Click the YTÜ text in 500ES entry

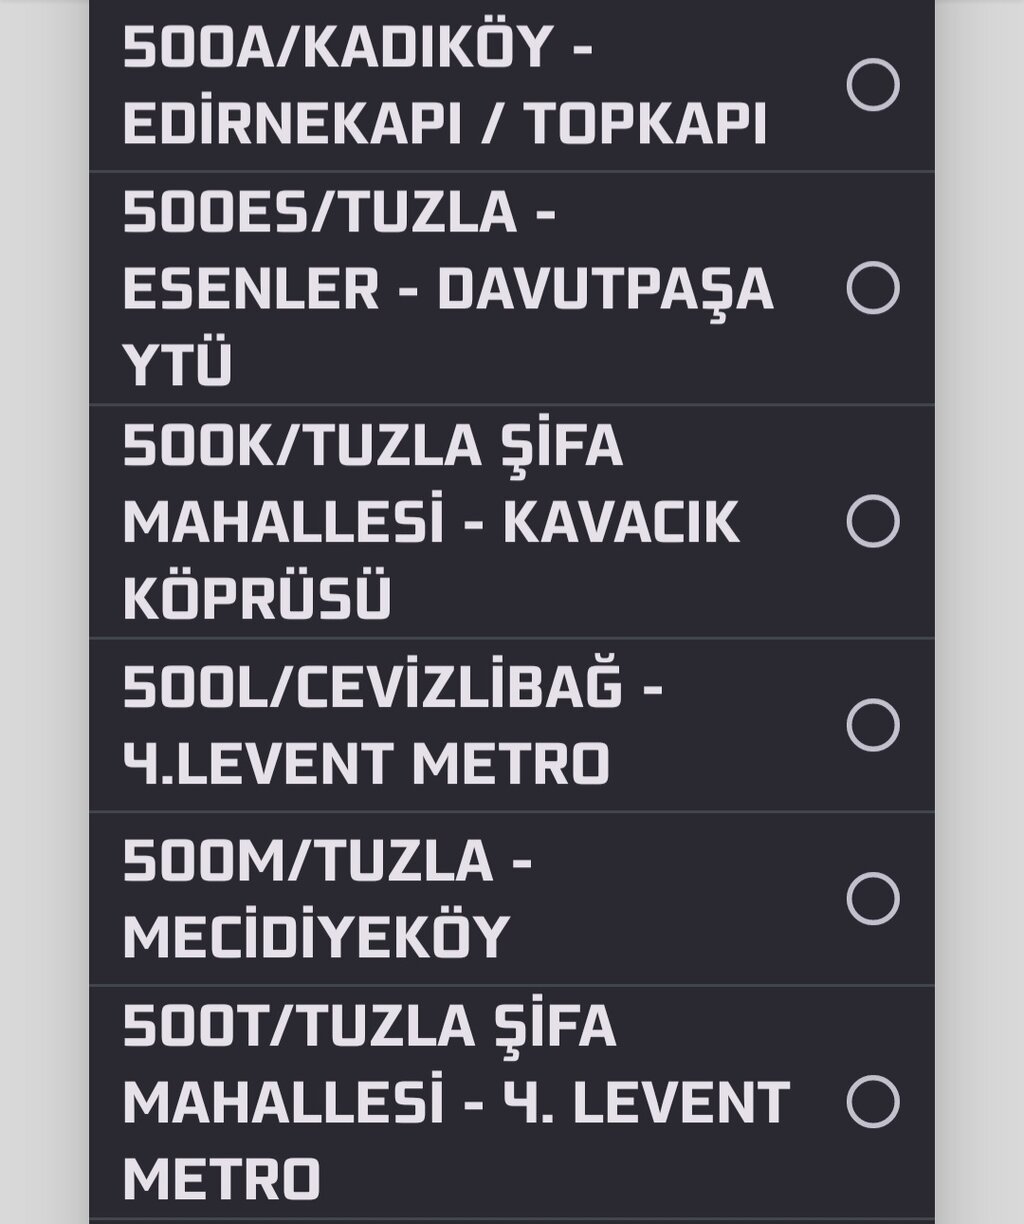tap(177, 364)
